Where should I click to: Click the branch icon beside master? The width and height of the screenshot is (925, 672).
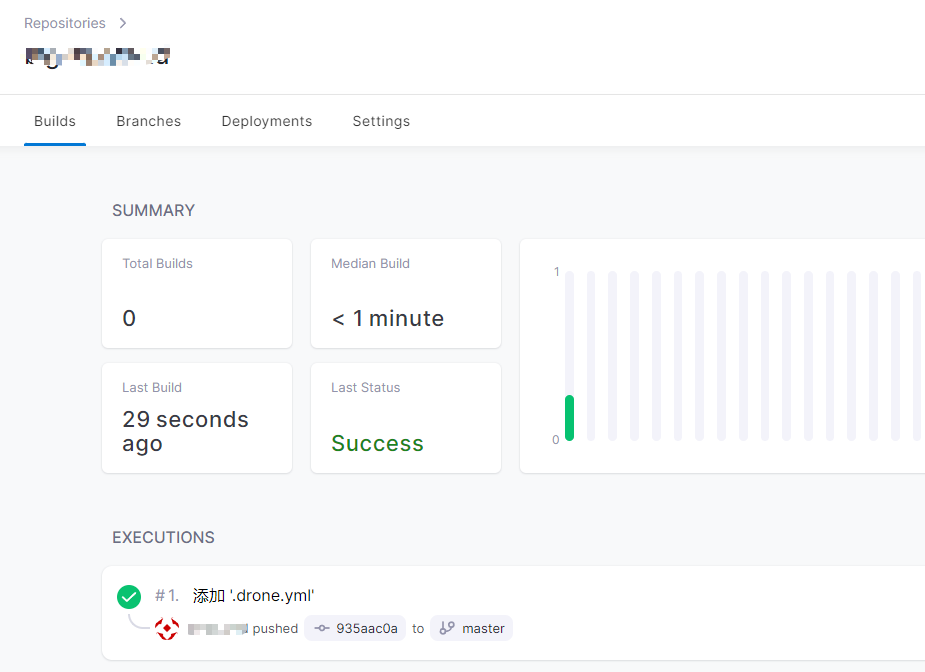click(x=447, y=628)
